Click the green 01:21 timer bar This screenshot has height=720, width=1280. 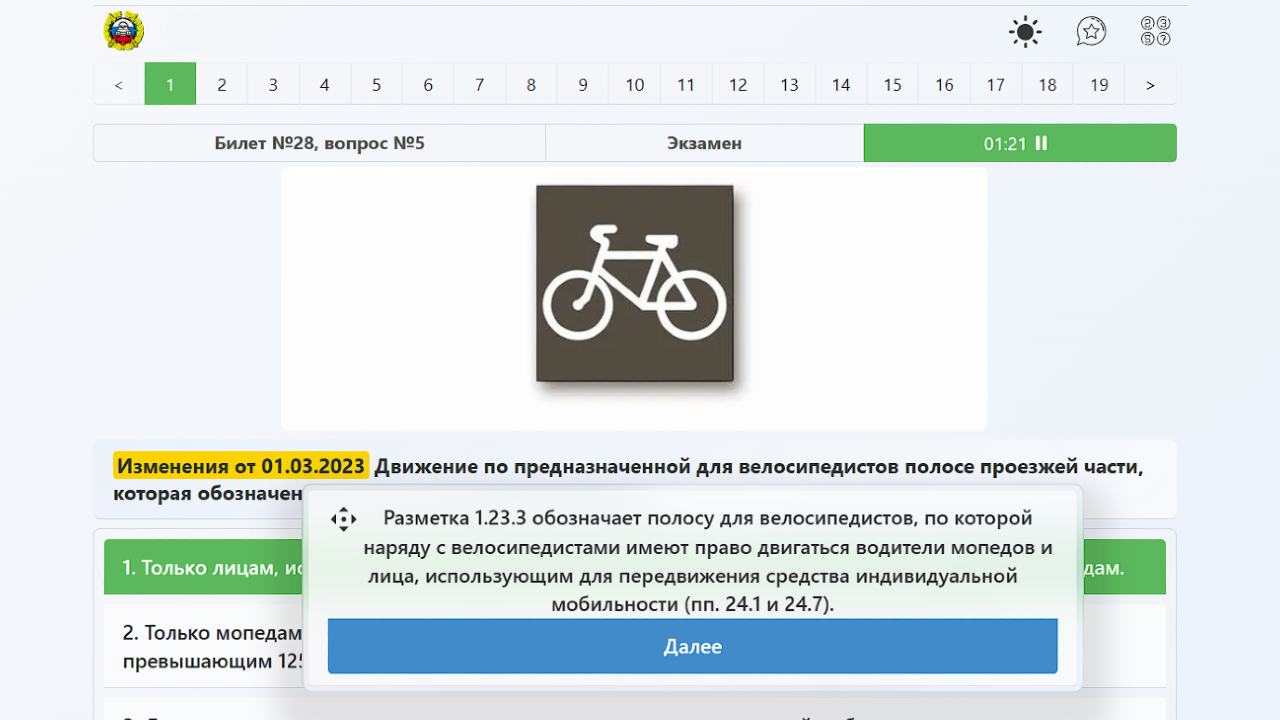point(1019,143)
